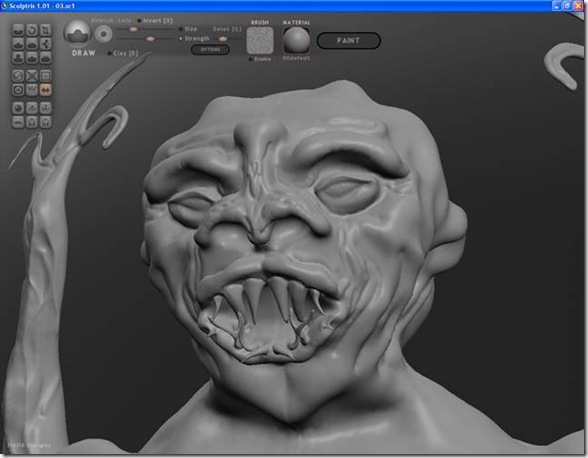Click the Strength slider handle
Screen dimensions: 588x458
point(150,39)
